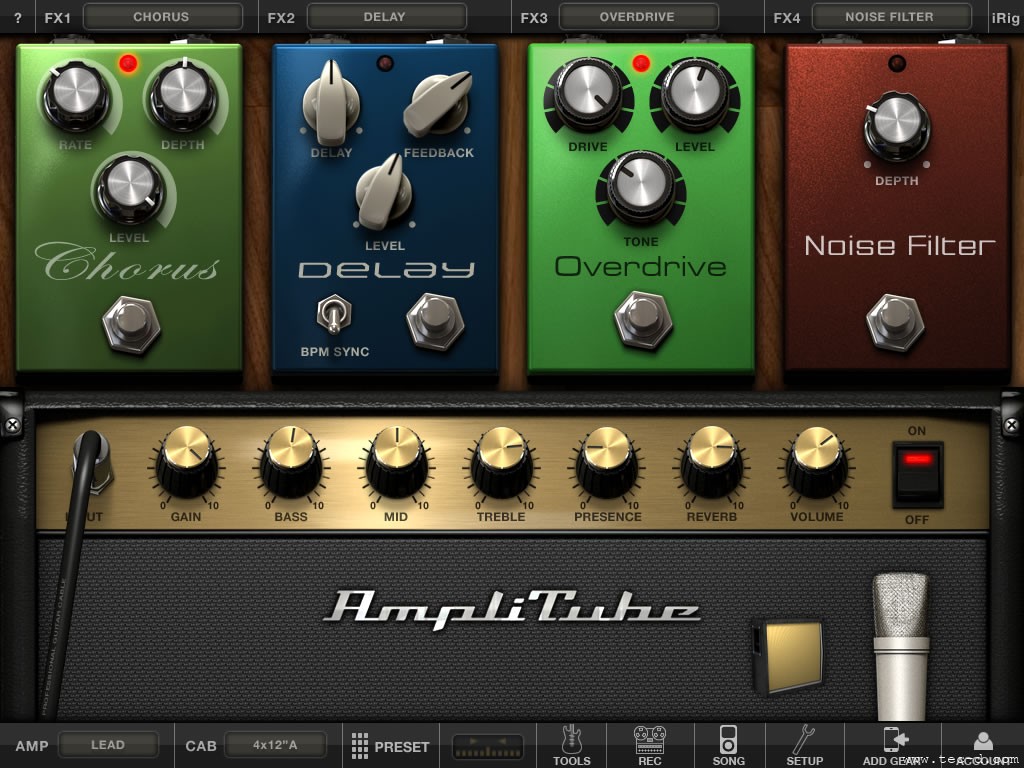The image size is (1024, 768).
Task: Click the amp Mid knob
Action: (x=396, y=462)
